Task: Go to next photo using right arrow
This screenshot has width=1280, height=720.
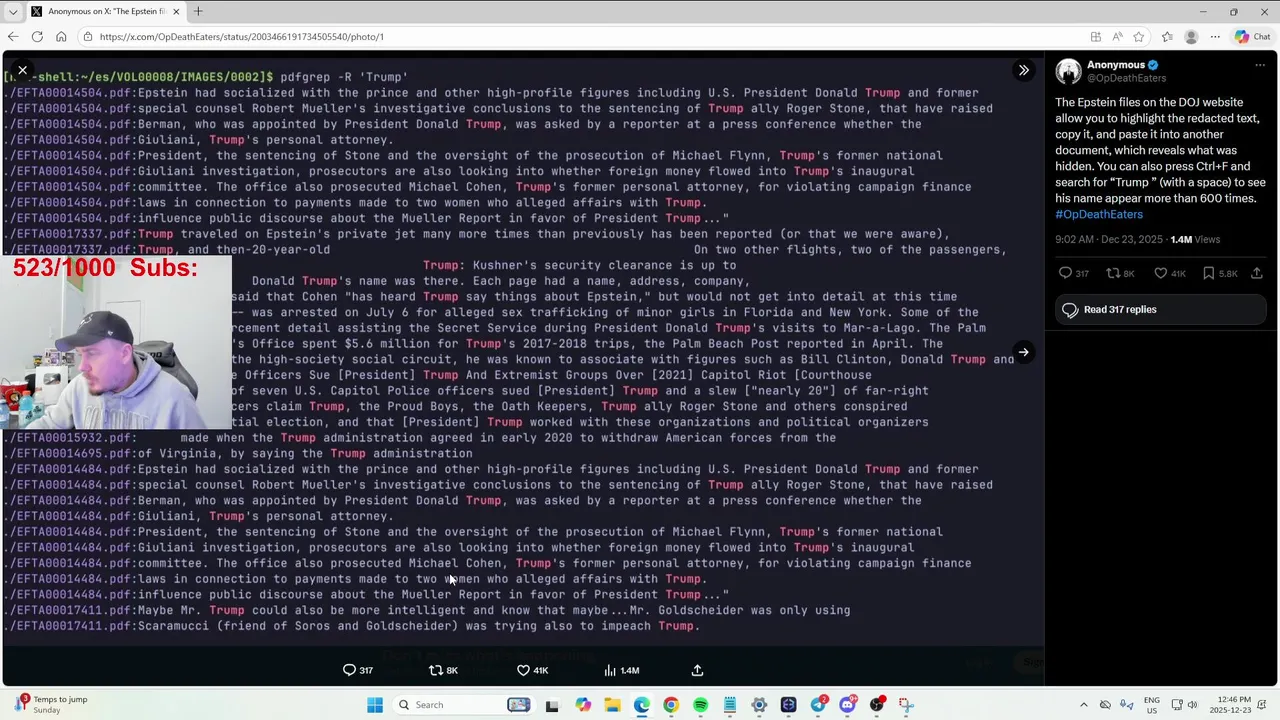Action: click(x=1023, y=352)
